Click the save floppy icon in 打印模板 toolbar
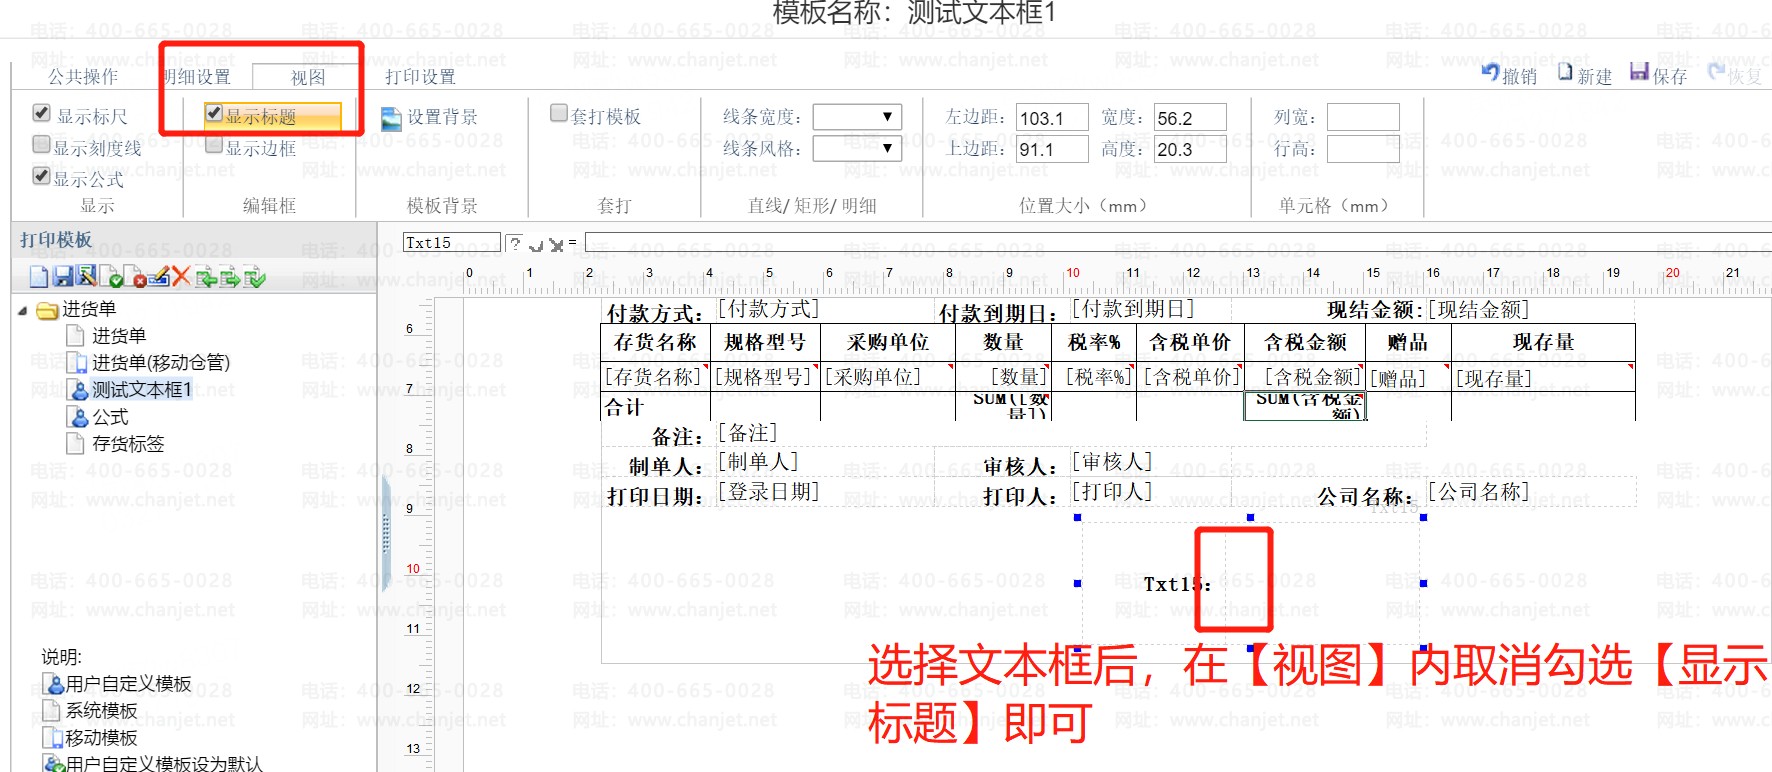Viewport: 1772px width, 772px height. [x=63, y=277]
